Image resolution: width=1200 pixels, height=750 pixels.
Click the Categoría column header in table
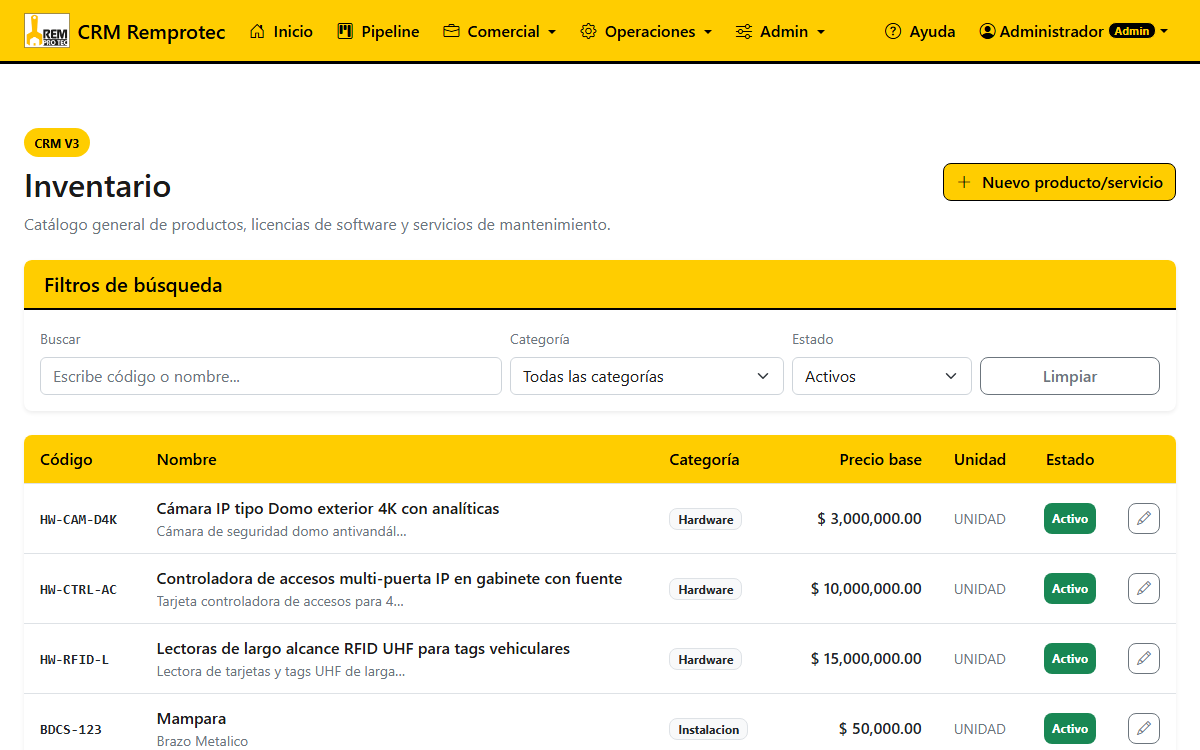pyautogui.click(x=704, y=459)
